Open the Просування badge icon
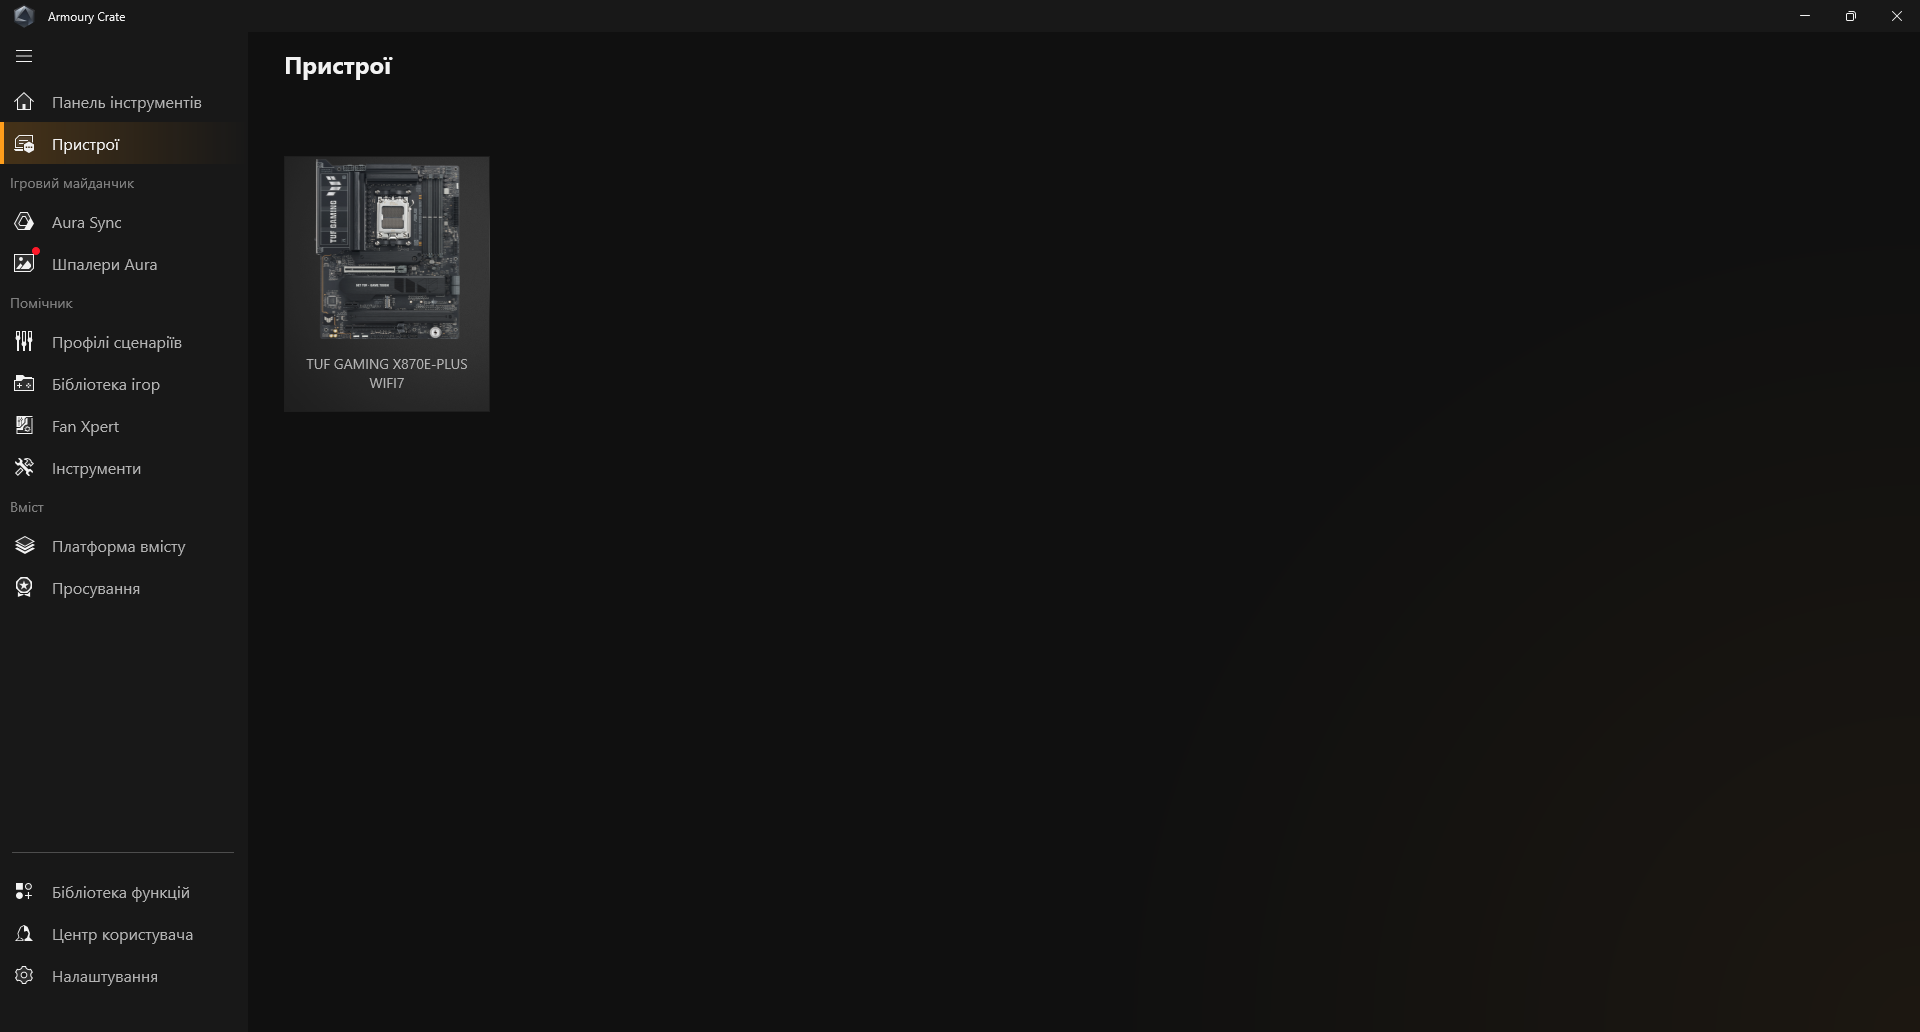 pyautogui.click(x=24, y=588)
